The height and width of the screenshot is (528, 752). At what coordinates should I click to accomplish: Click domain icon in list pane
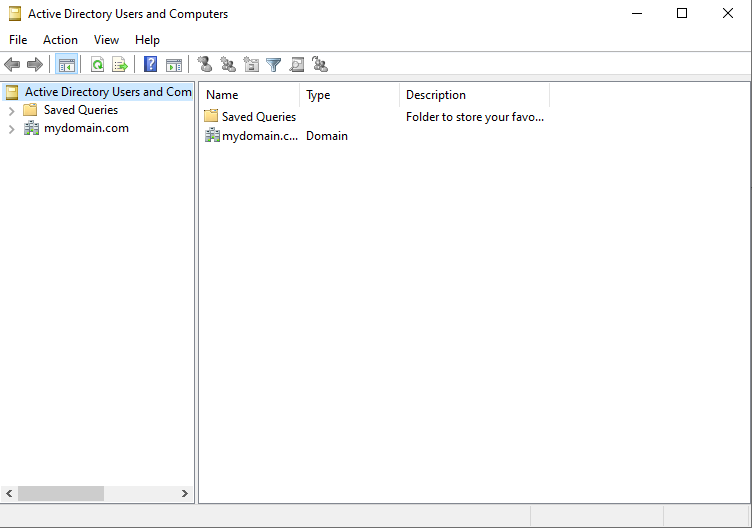[x=212, y=136]
